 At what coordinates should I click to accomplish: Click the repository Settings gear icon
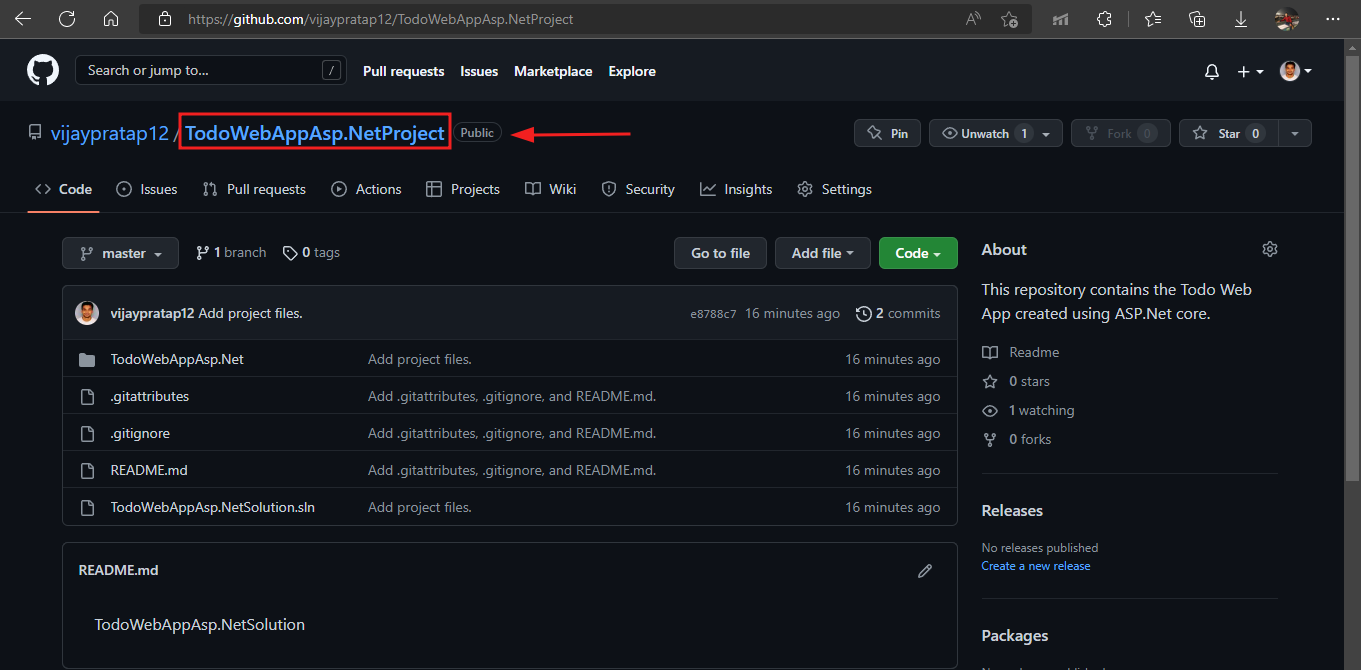tap(804, 188)
